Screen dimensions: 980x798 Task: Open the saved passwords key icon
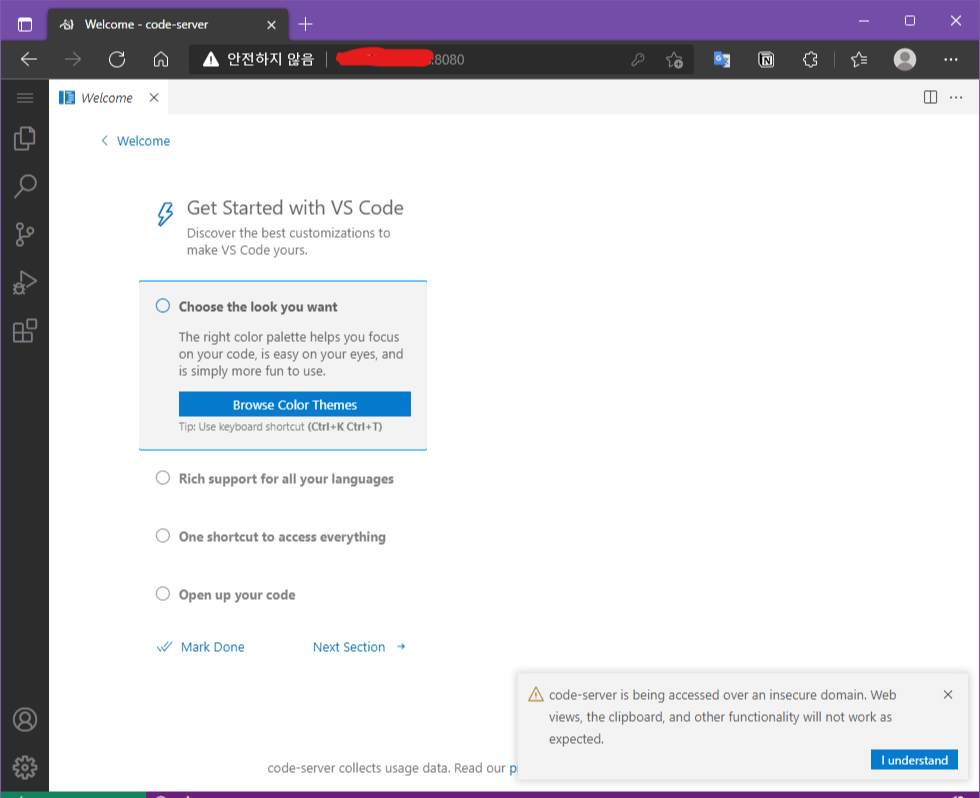pos(638,59)
